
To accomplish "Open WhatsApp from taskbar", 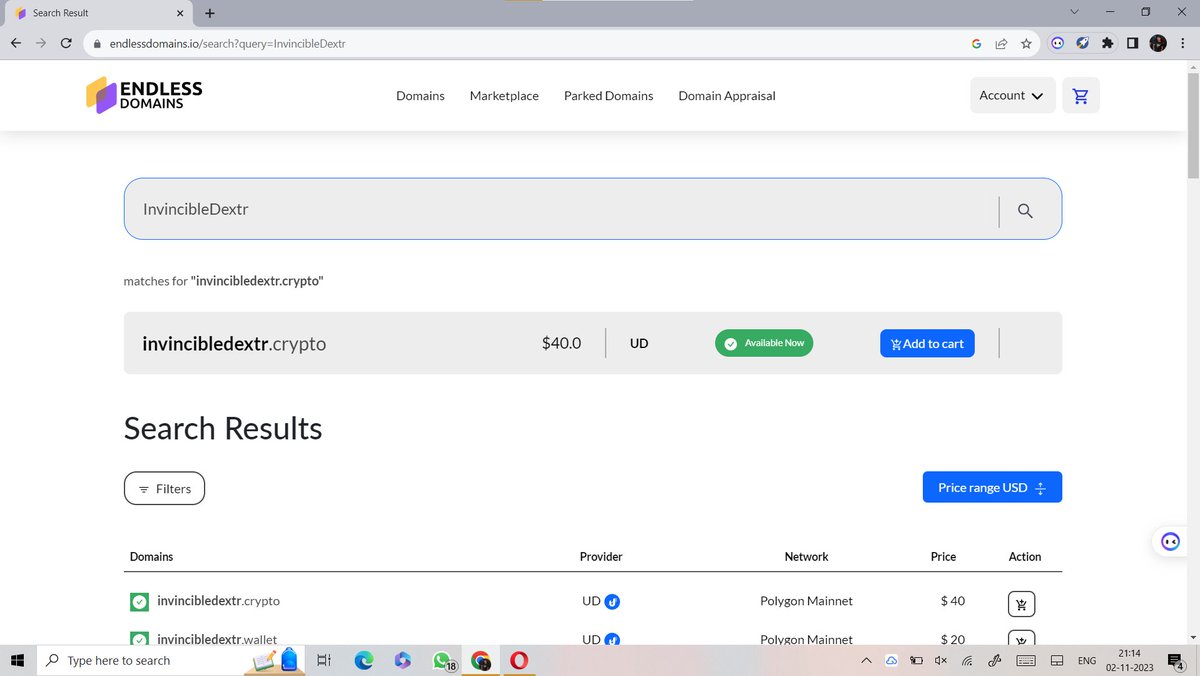I will 442,660.
